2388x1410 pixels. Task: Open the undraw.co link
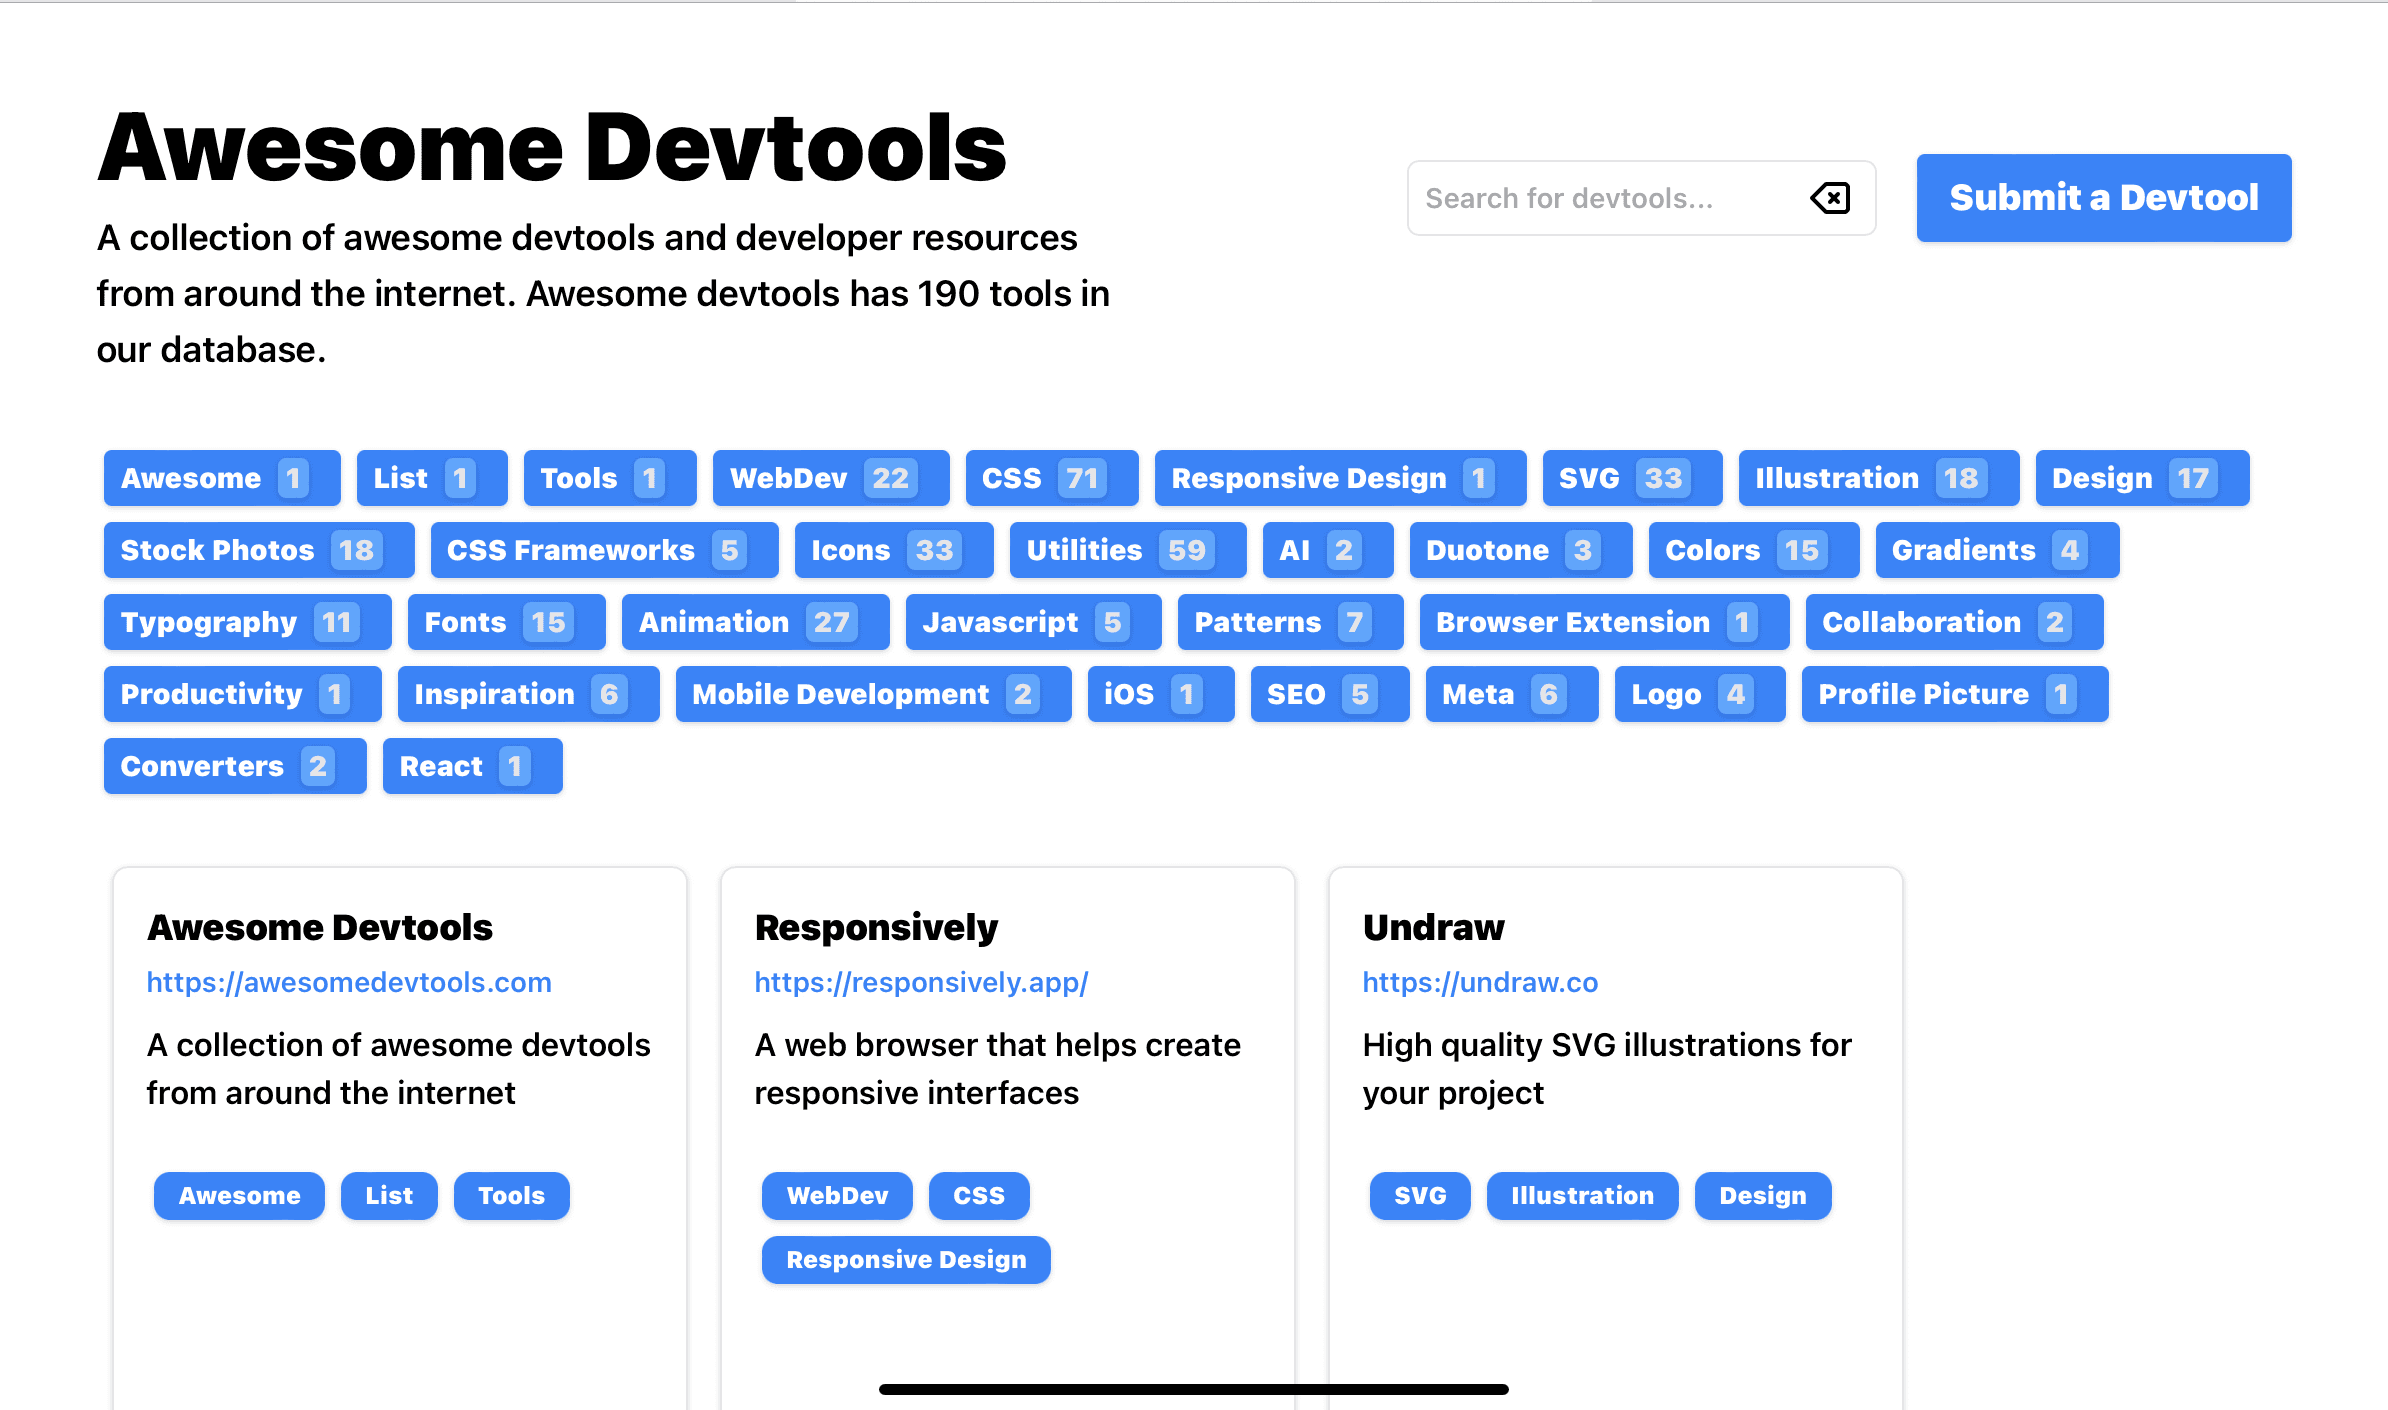pos(1480,982)
